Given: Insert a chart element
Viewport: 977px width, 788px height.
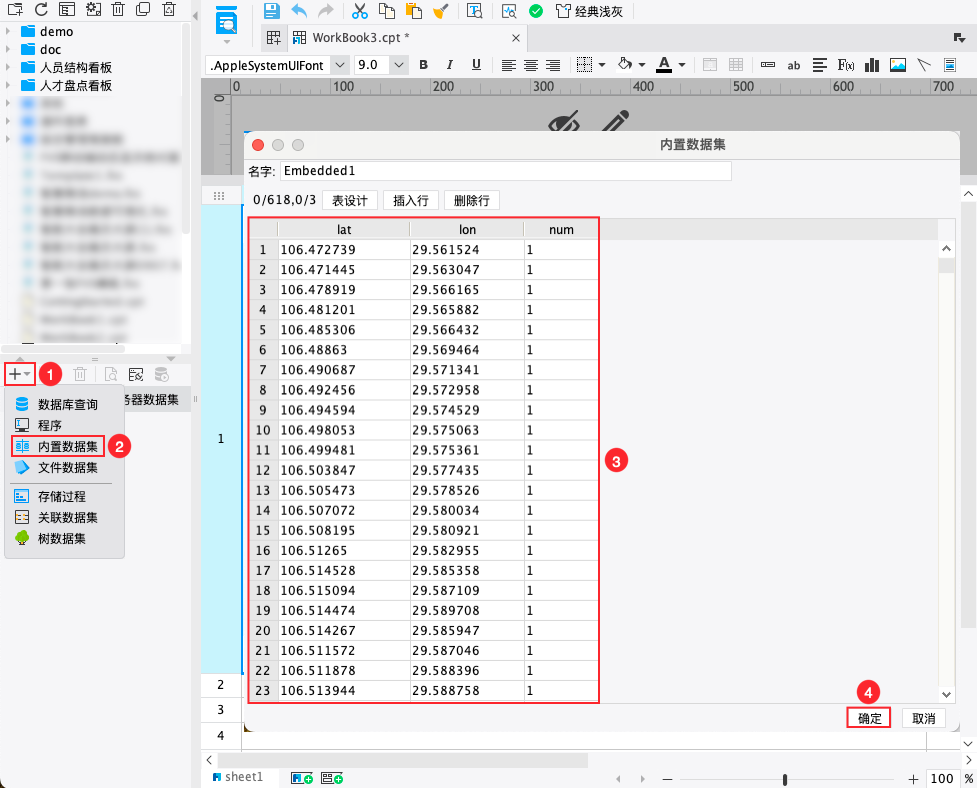Looking at the screenshot, I should tap(872, 65).
